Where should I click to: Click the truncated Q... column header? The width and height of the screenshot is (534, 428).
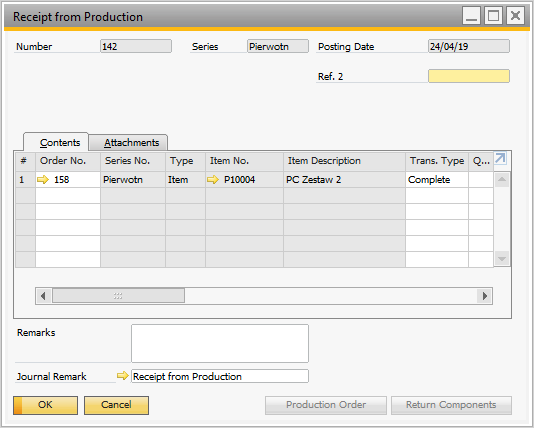point(481,161)
